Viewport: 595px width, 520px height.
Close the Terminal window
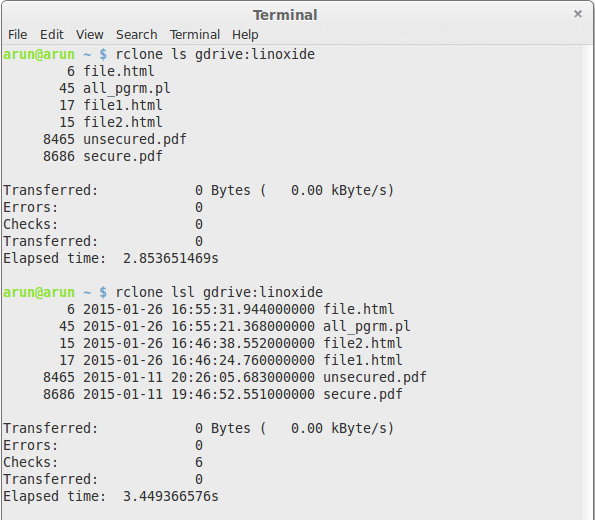[x=578, y=14]
